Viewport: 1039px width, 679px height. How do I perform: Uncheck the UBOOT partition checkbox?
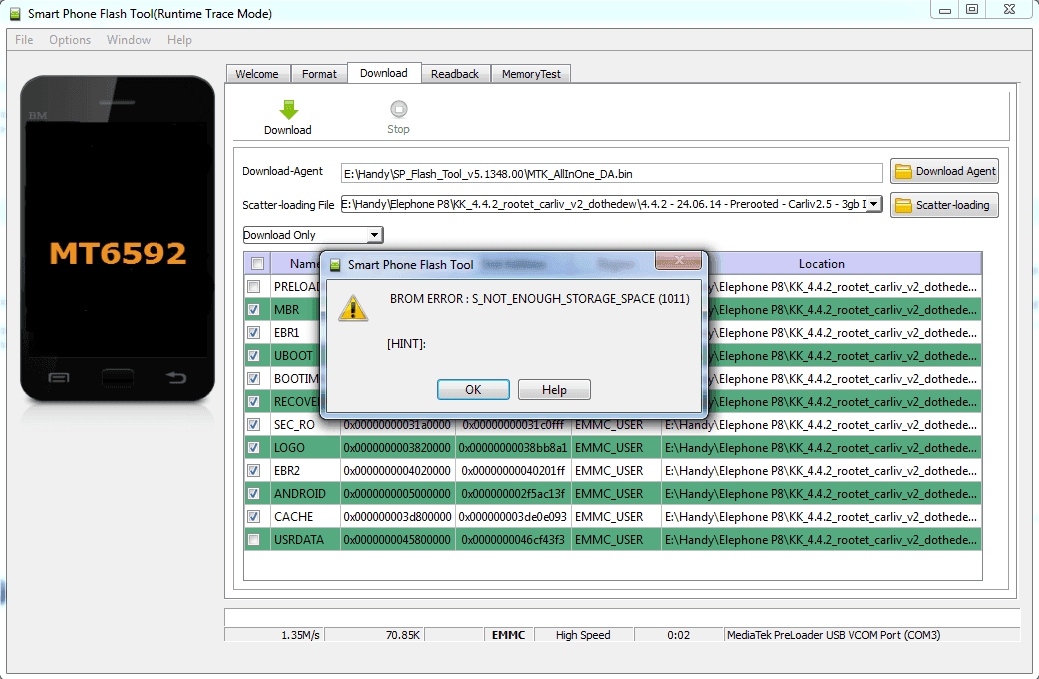[253, 356]
